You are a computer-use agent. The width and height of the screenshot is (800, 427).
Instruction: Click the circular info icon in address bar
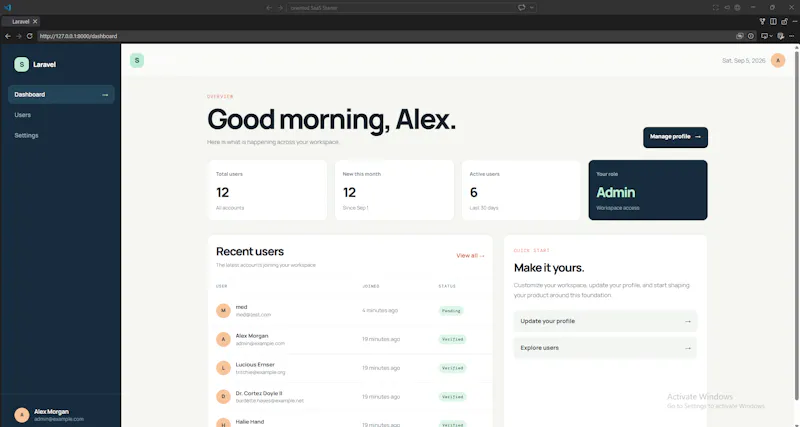tap(751, 36)
